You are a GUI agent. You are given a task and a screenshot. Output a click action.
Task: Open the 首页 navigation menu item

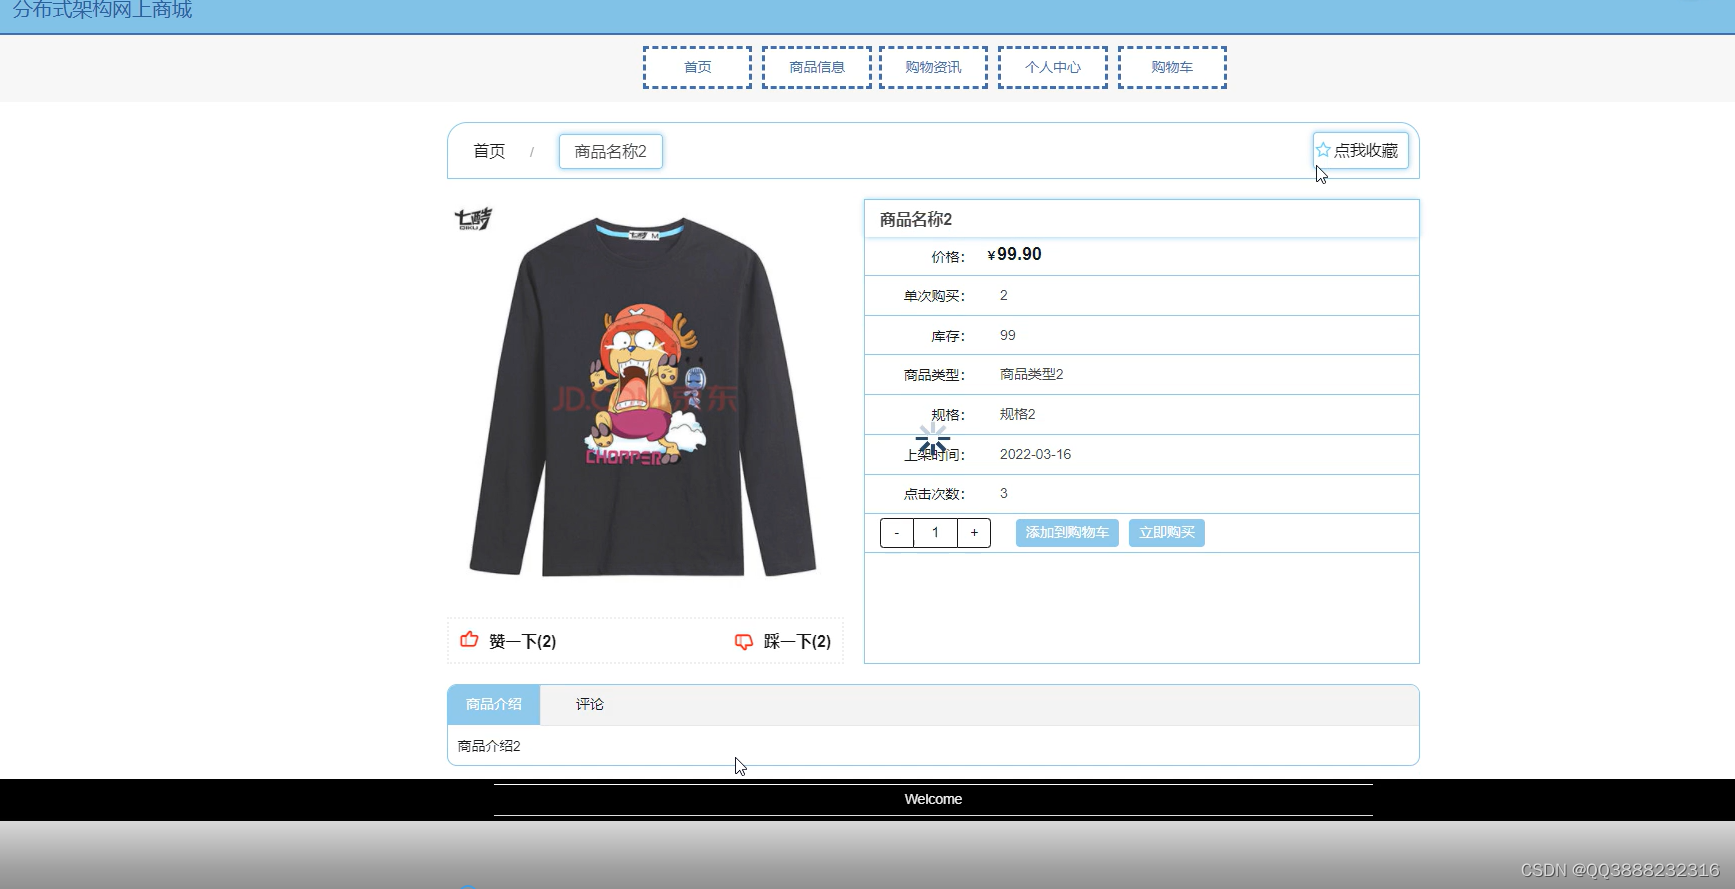[x=697, y=67]
